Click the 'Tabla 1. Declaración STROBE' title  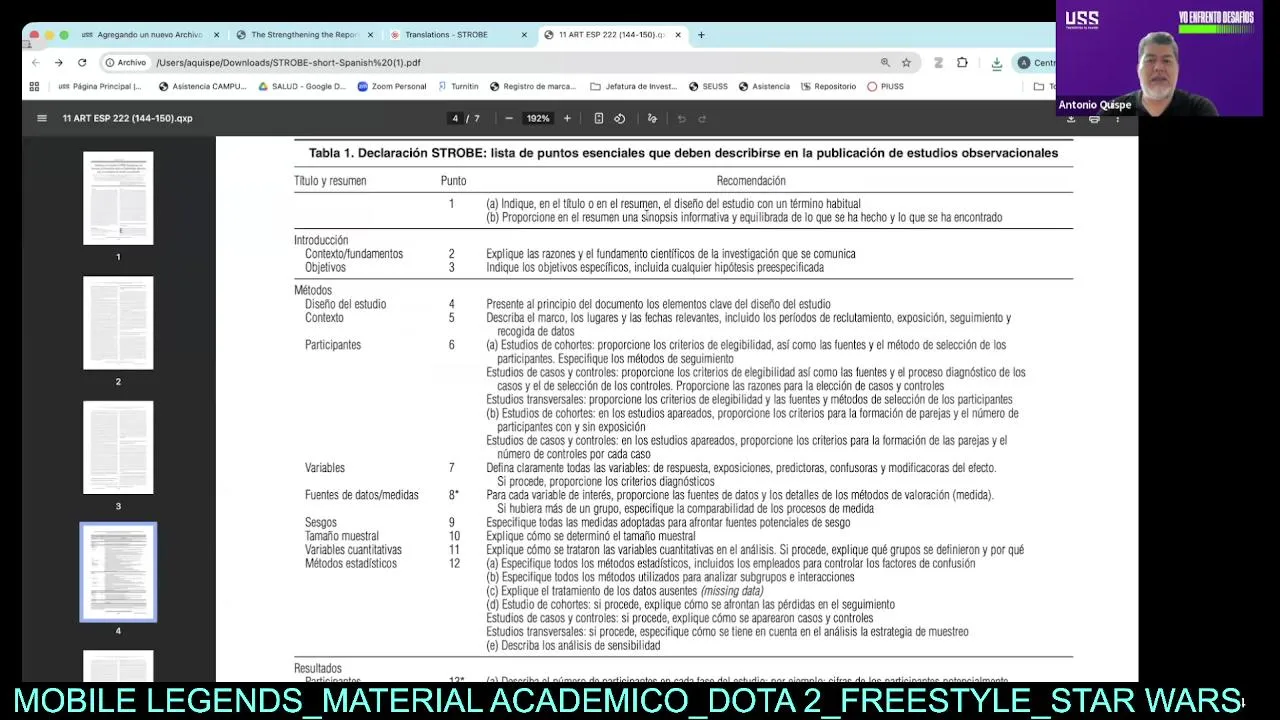(x=683, y=153)
